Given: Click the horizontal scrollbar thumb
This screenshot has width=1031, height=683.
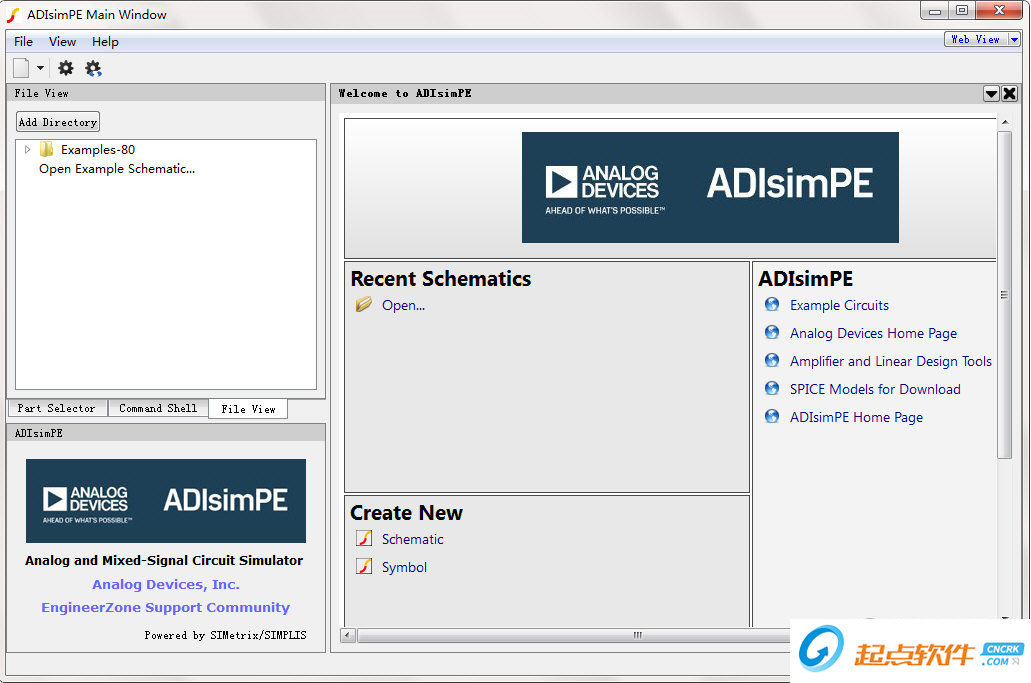Looking at the screenshot, I should pyautogui.click(x=573, y=635).
